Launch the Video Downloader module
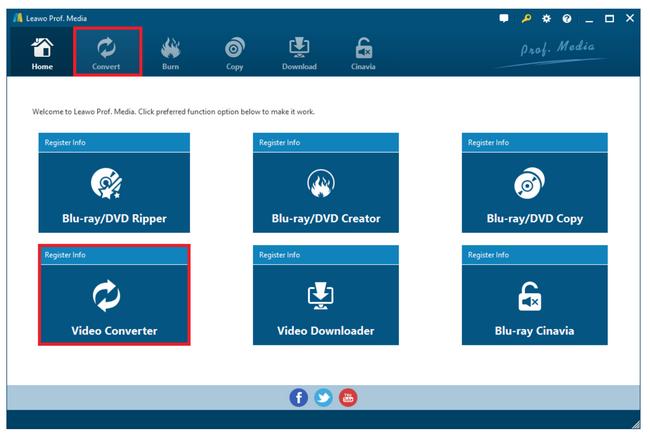The width and height of the screenshot is (650, 440). [327, 304]
